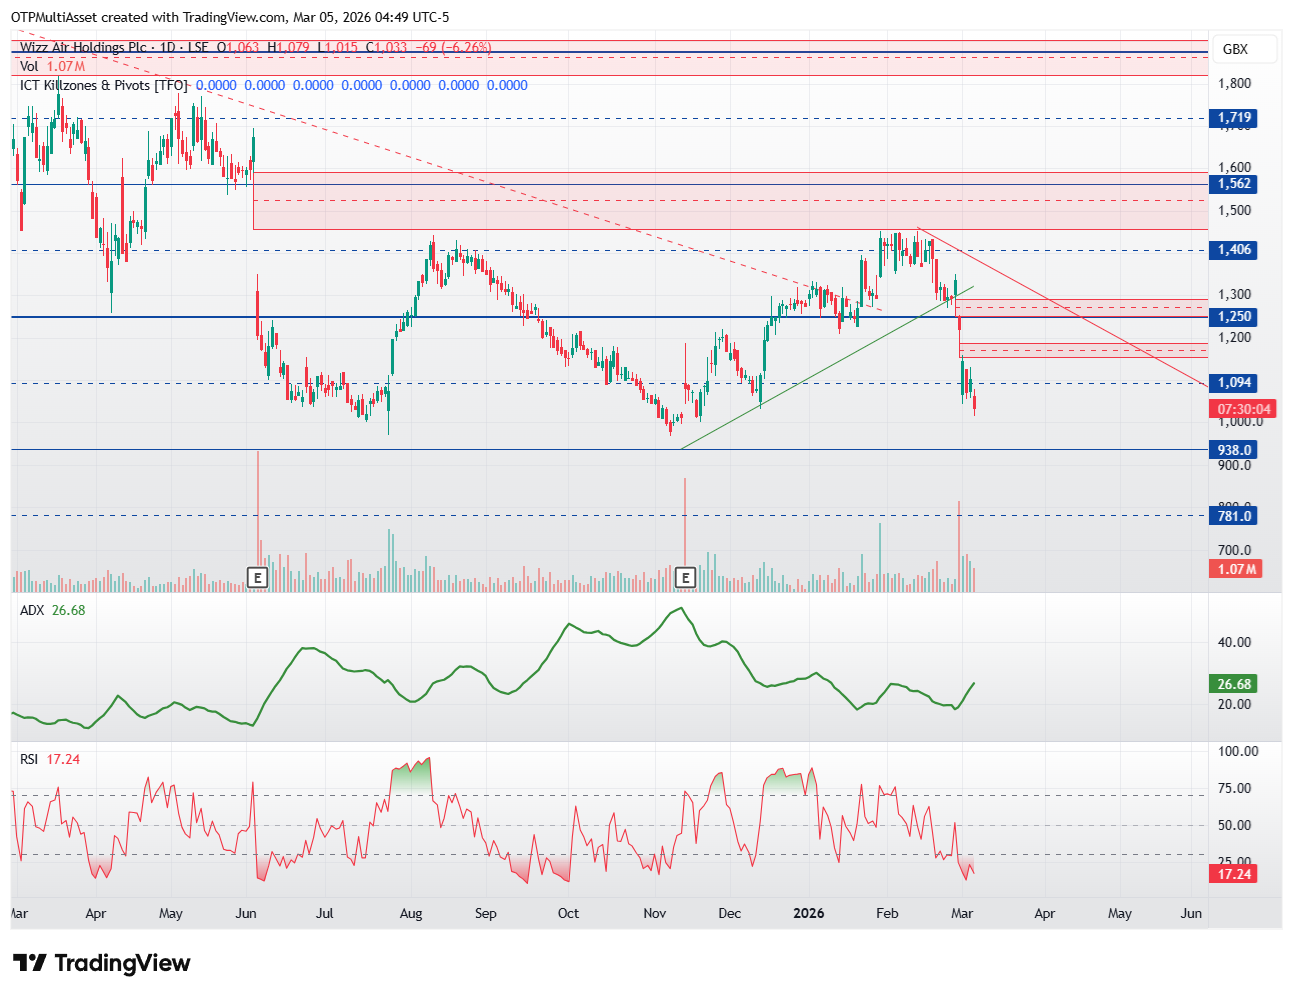
Task: Click the 938.0 support price label
Action: [1234, 450]
